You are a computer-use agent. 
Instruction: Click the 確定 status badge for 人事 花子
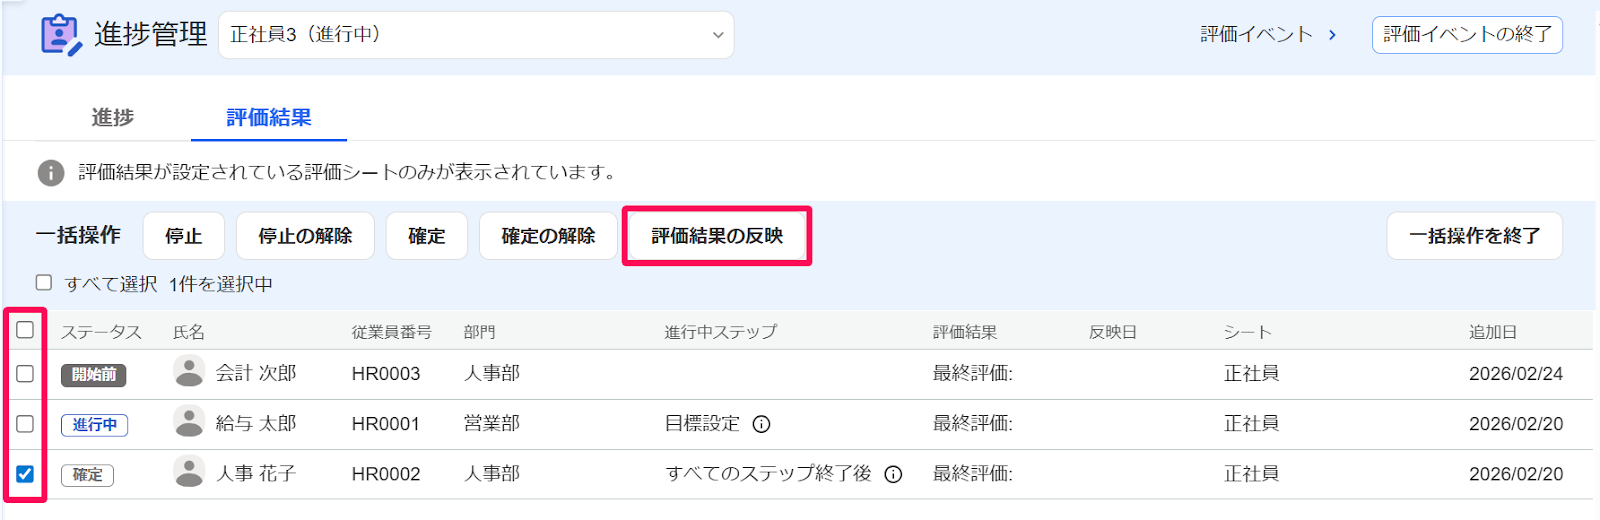[x=87, y=475]
